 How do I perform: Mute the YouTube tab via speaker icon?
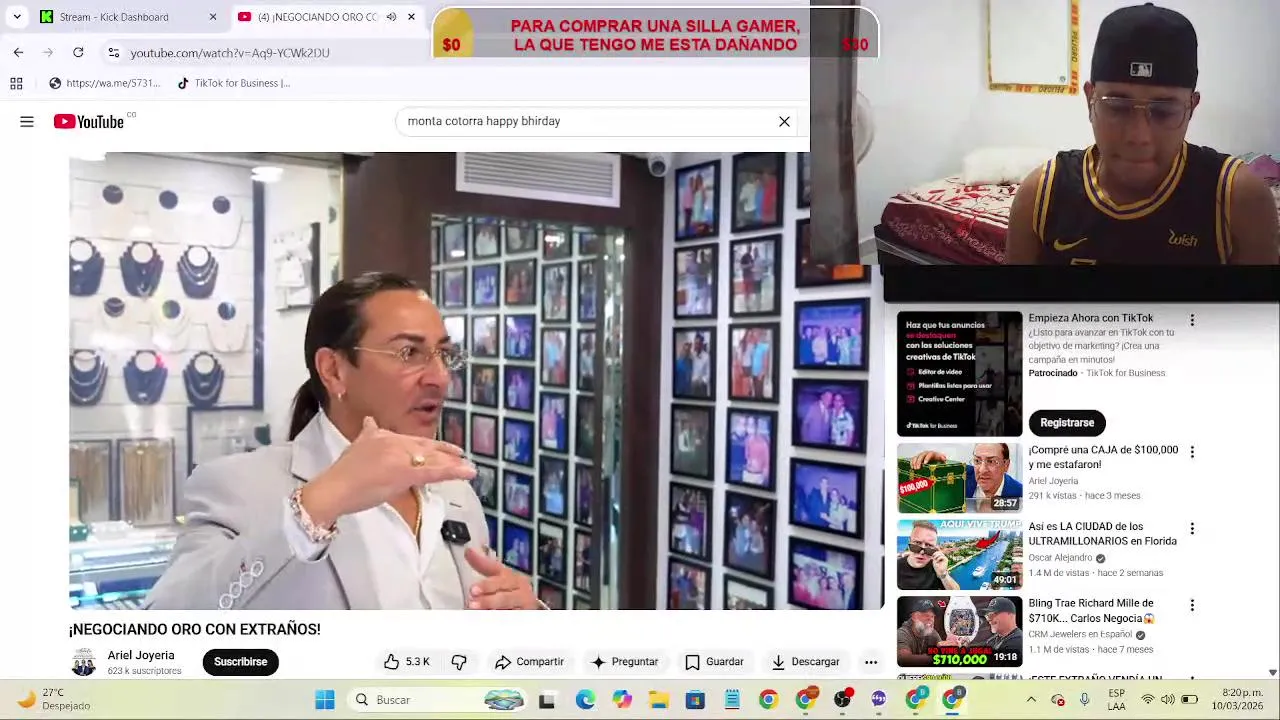391,17
